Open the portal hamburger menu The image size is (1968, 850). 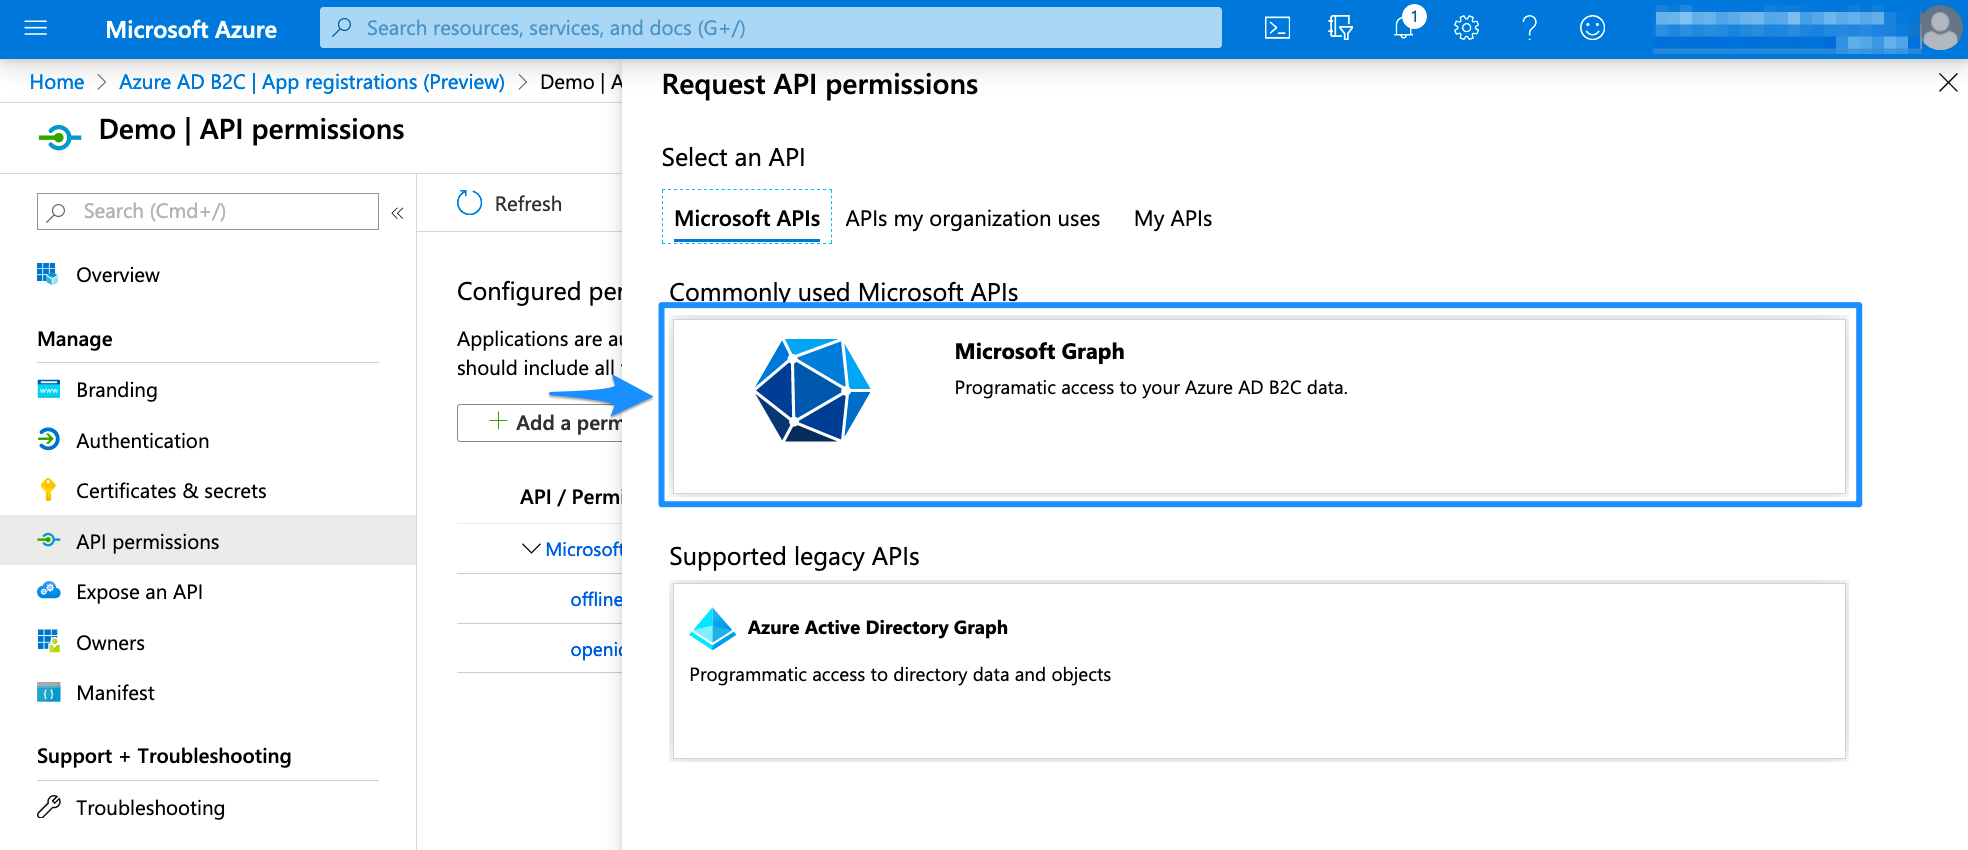click(36, 28)
